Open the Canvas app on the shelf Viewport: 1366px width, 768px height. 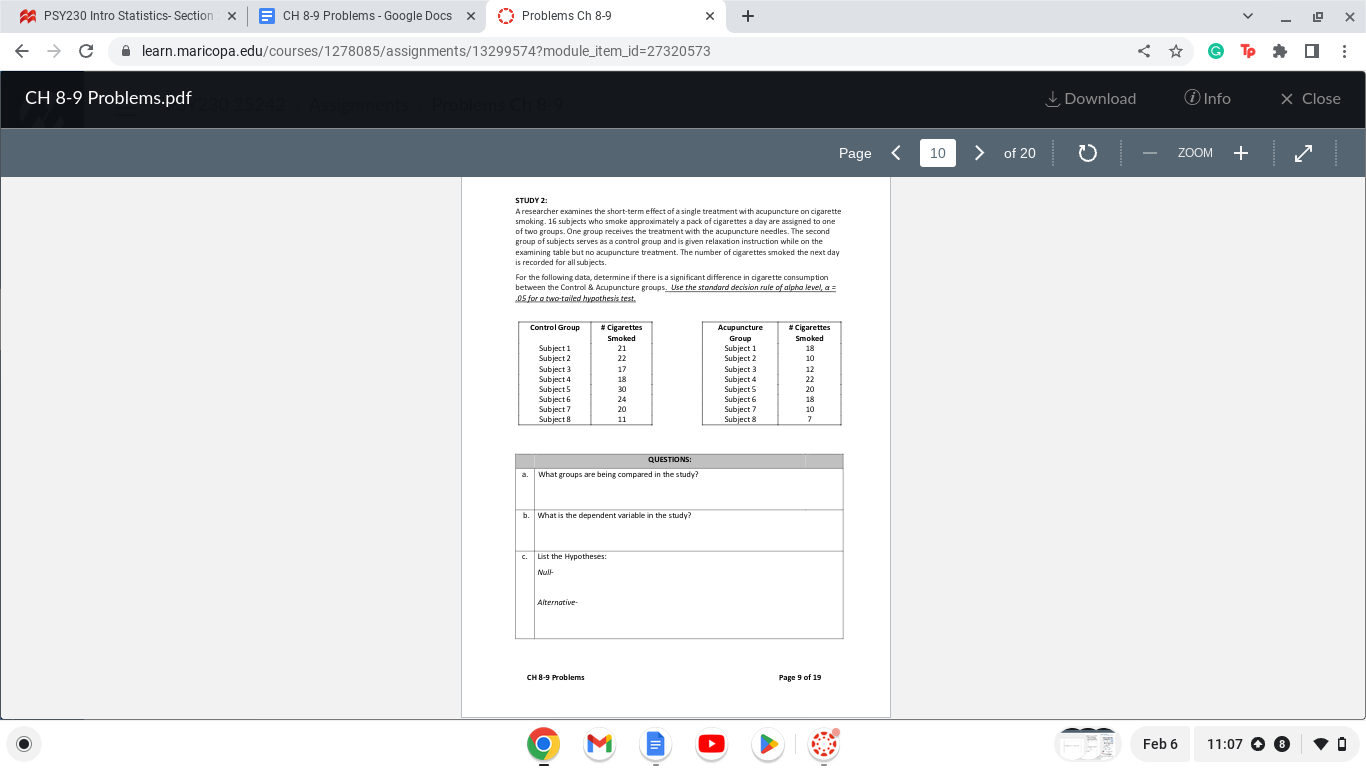pyautogui.click(x=824, y=744)
